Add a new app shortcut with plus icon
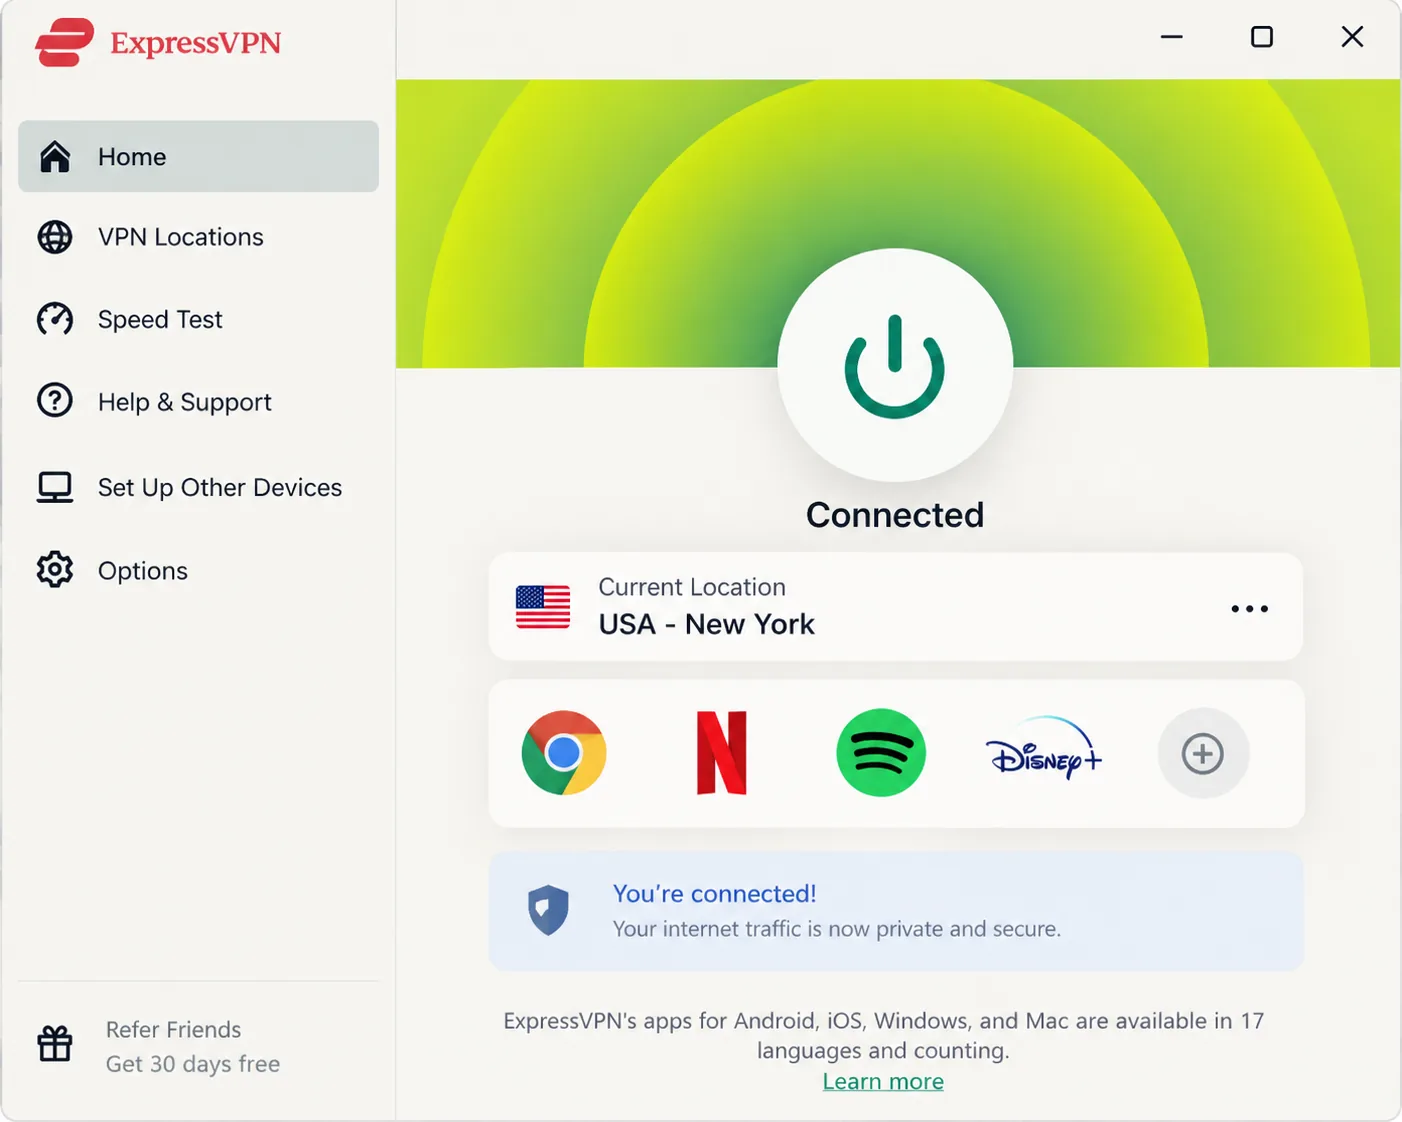This screenshot has width=1402, height=1122. point(1203,753)
